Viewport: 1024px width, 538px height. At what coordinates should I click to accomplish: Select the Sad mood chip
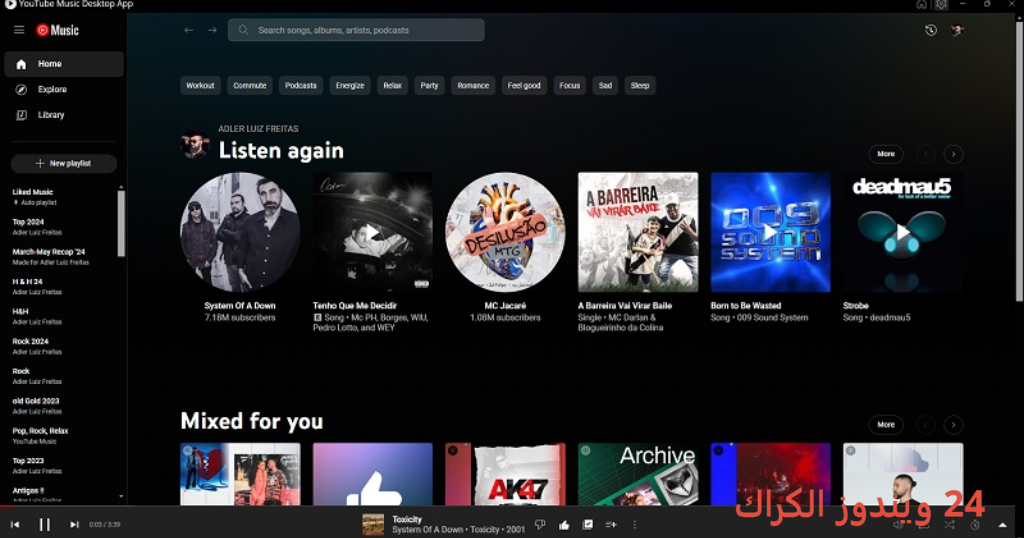(x=605, y=86)
